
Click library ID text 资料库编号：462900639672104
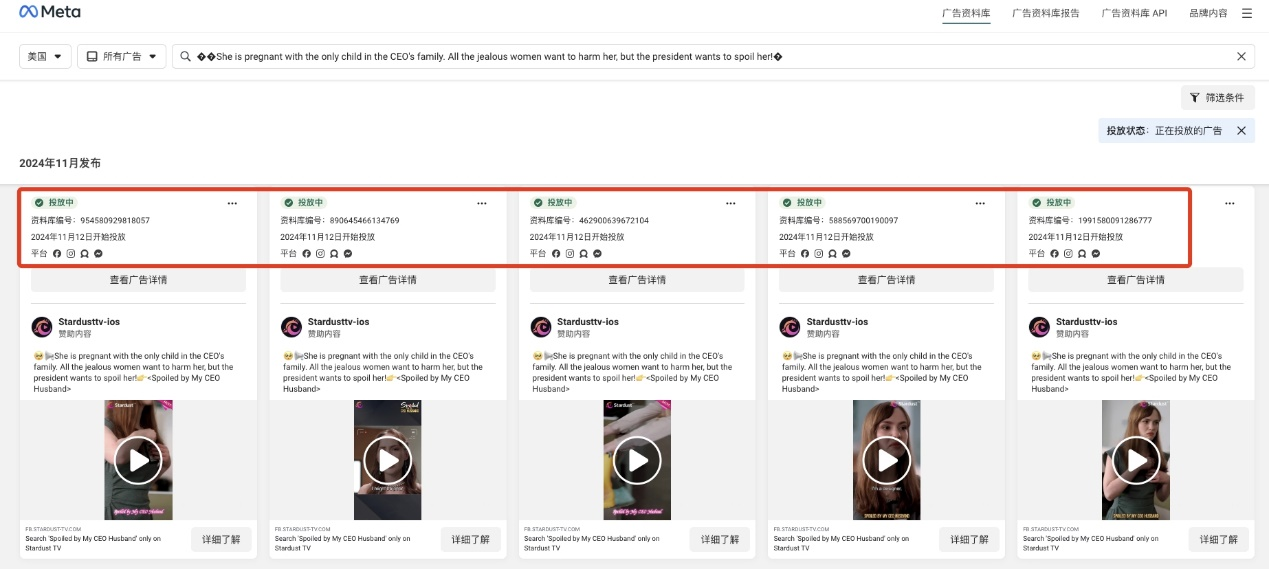589,220
